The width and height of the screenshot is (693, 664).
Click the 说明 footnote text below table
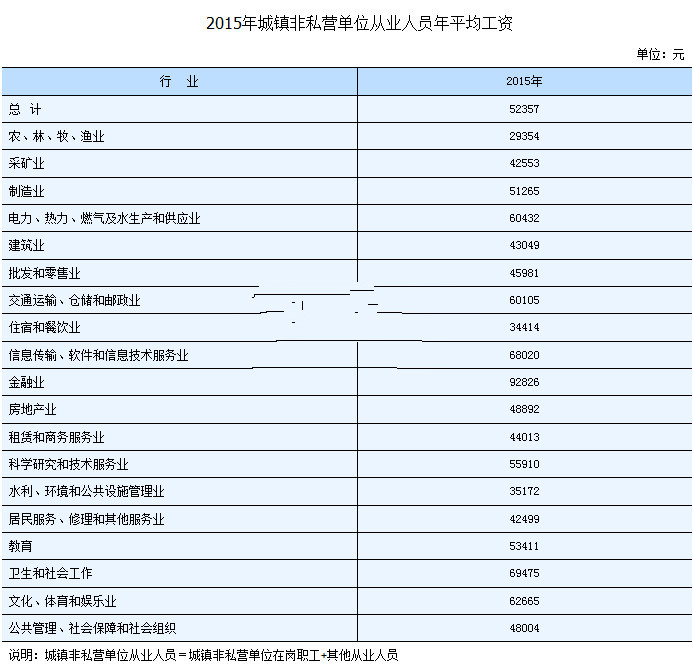(202, 655)
